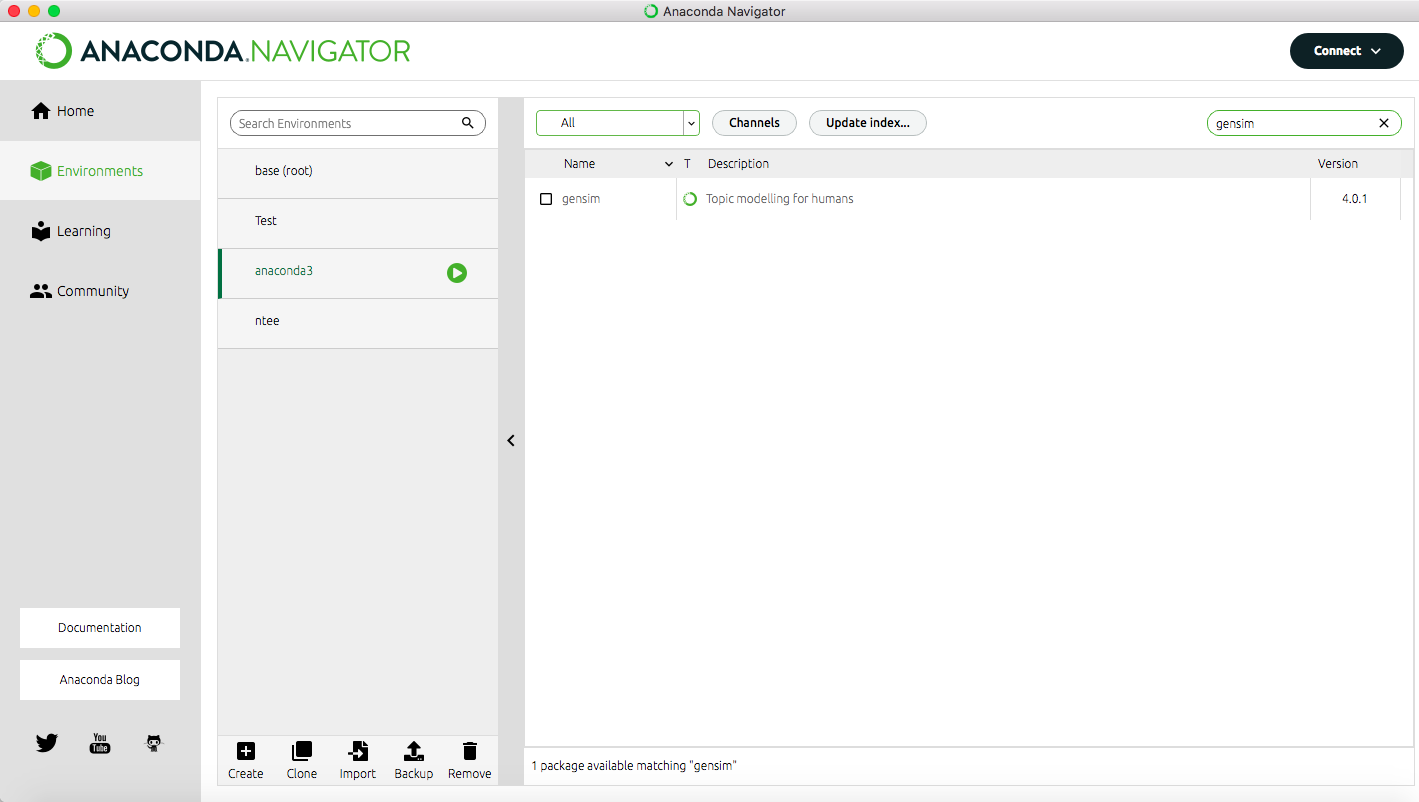Viewport: 1419px width, 802px height.
Task: Select the anaconda3 environment
Action: click(358, 273)
